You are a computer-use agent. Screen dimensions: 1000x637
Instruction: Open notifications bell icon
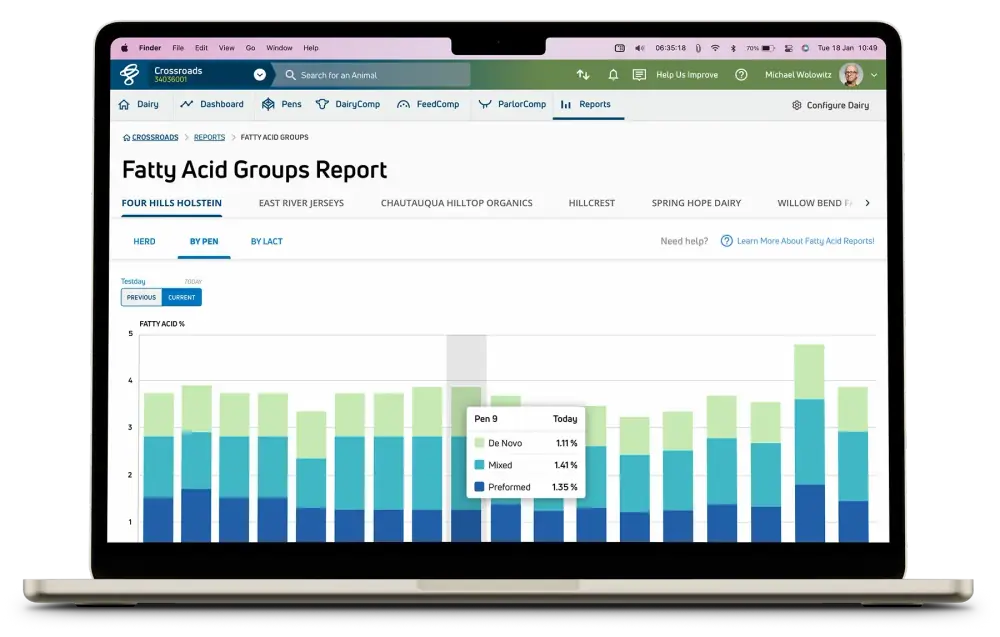(613, 75)
